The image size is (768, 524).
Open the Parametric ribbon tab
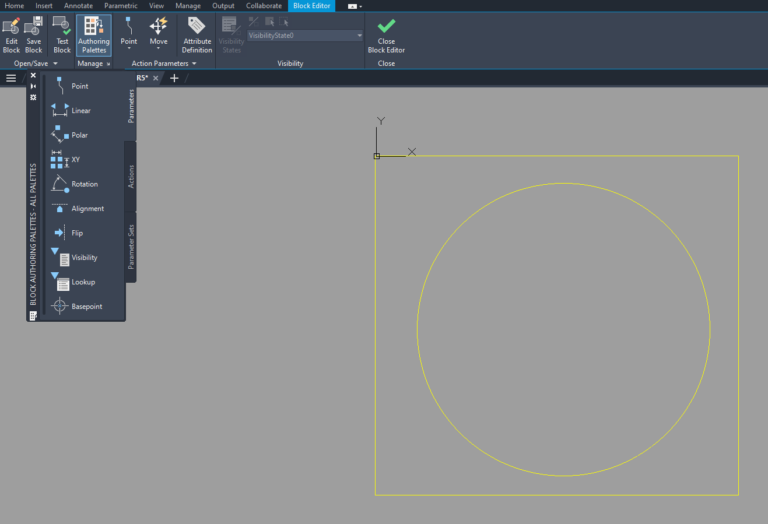[x=120, y=6]
